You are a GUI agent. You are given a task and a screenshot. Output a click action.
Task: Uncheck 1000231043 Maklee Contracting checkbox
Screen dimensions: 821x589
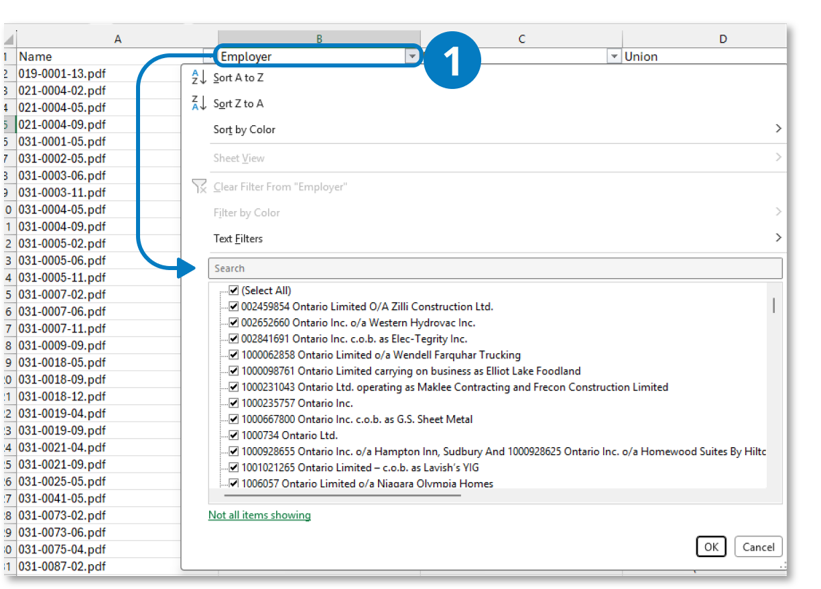pos(234,387)
